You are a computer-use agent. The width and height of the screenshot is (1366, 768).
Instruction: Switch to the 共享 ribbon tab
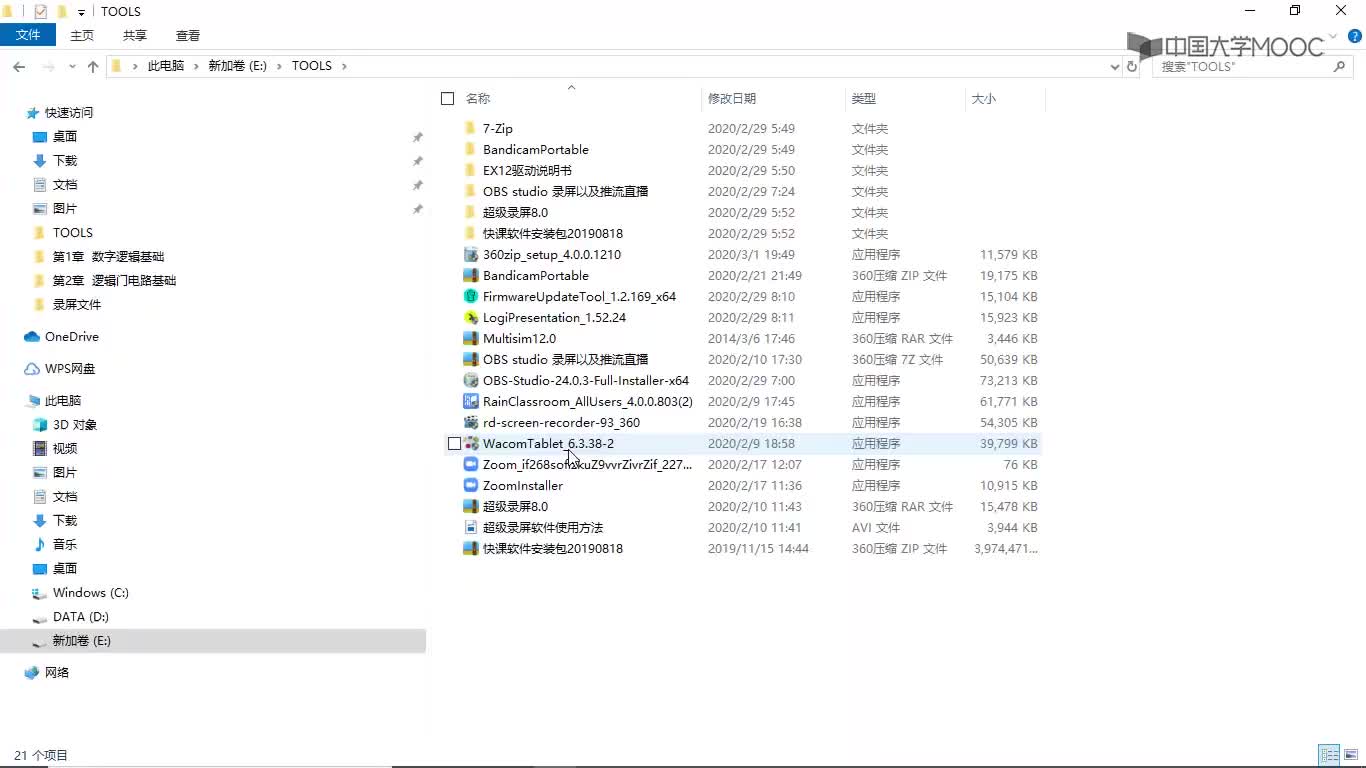point(135,35)
